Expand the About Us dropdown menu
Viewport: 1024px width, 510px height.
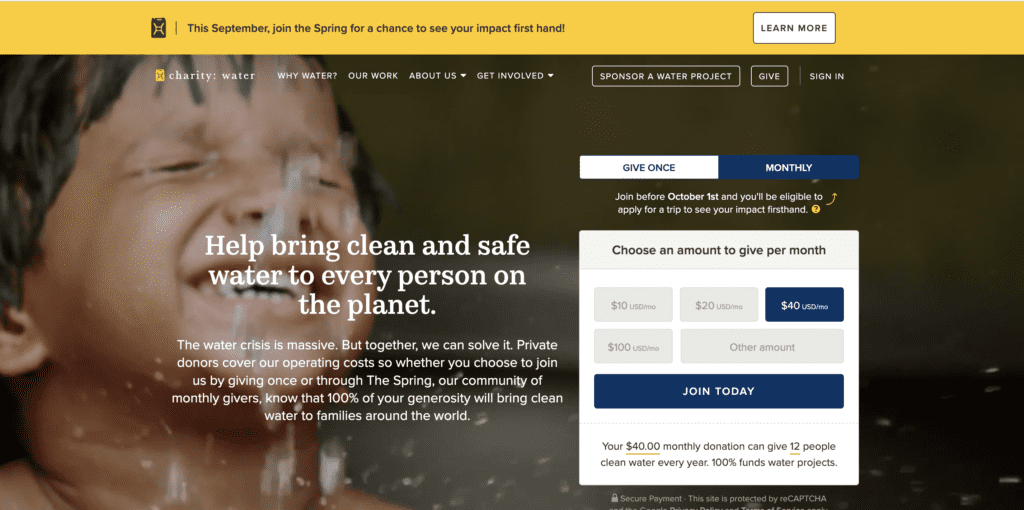coord(438,76)
